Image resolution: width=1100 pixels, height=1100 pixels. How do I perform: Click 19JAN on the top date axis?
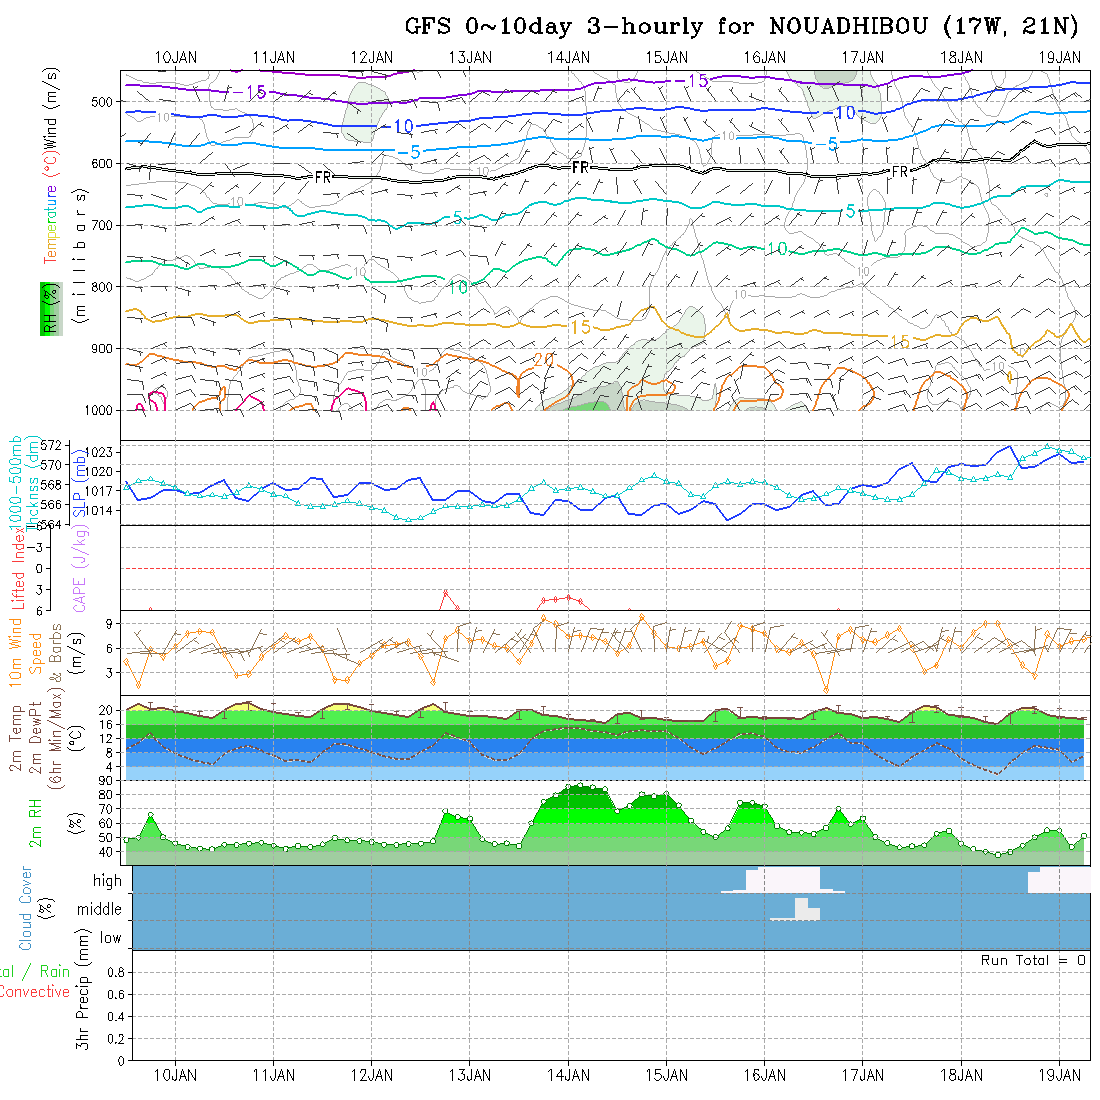point(1059,57)
